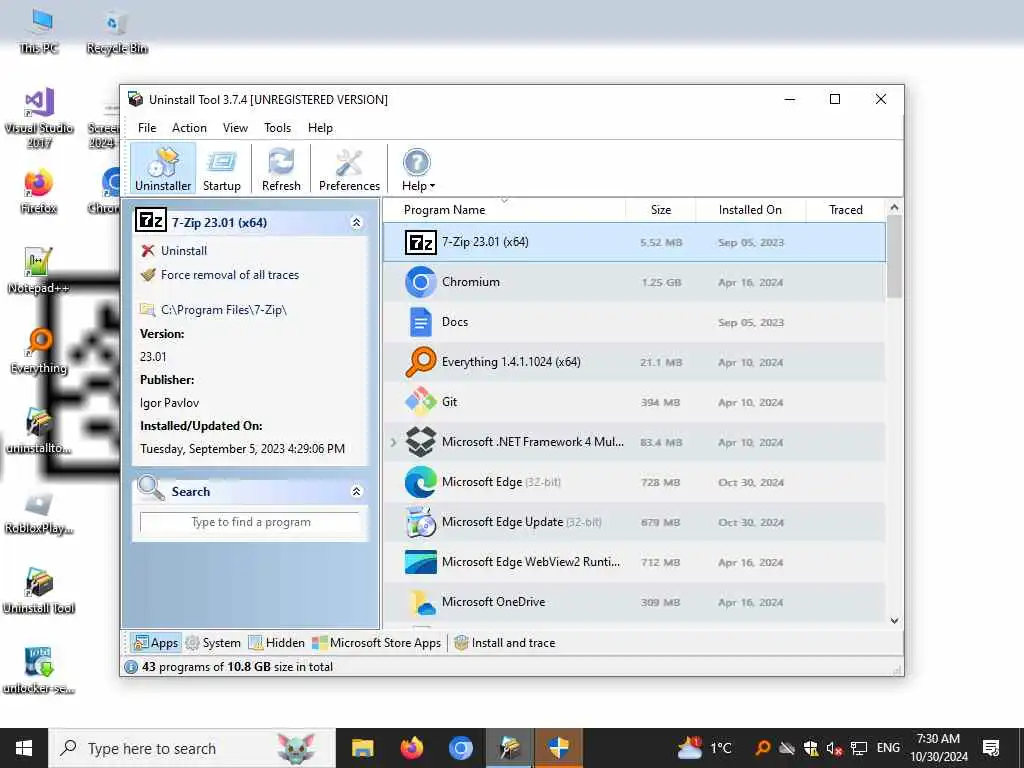
Task: Open the Recycle Bin desktop icon
Action: [116, 31]
